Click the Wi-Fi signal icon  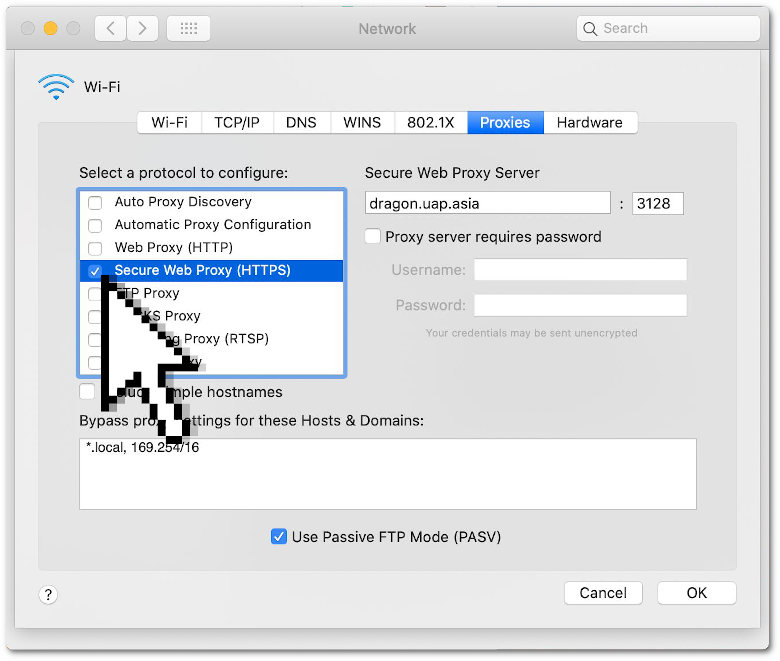(x=56, y=87)
